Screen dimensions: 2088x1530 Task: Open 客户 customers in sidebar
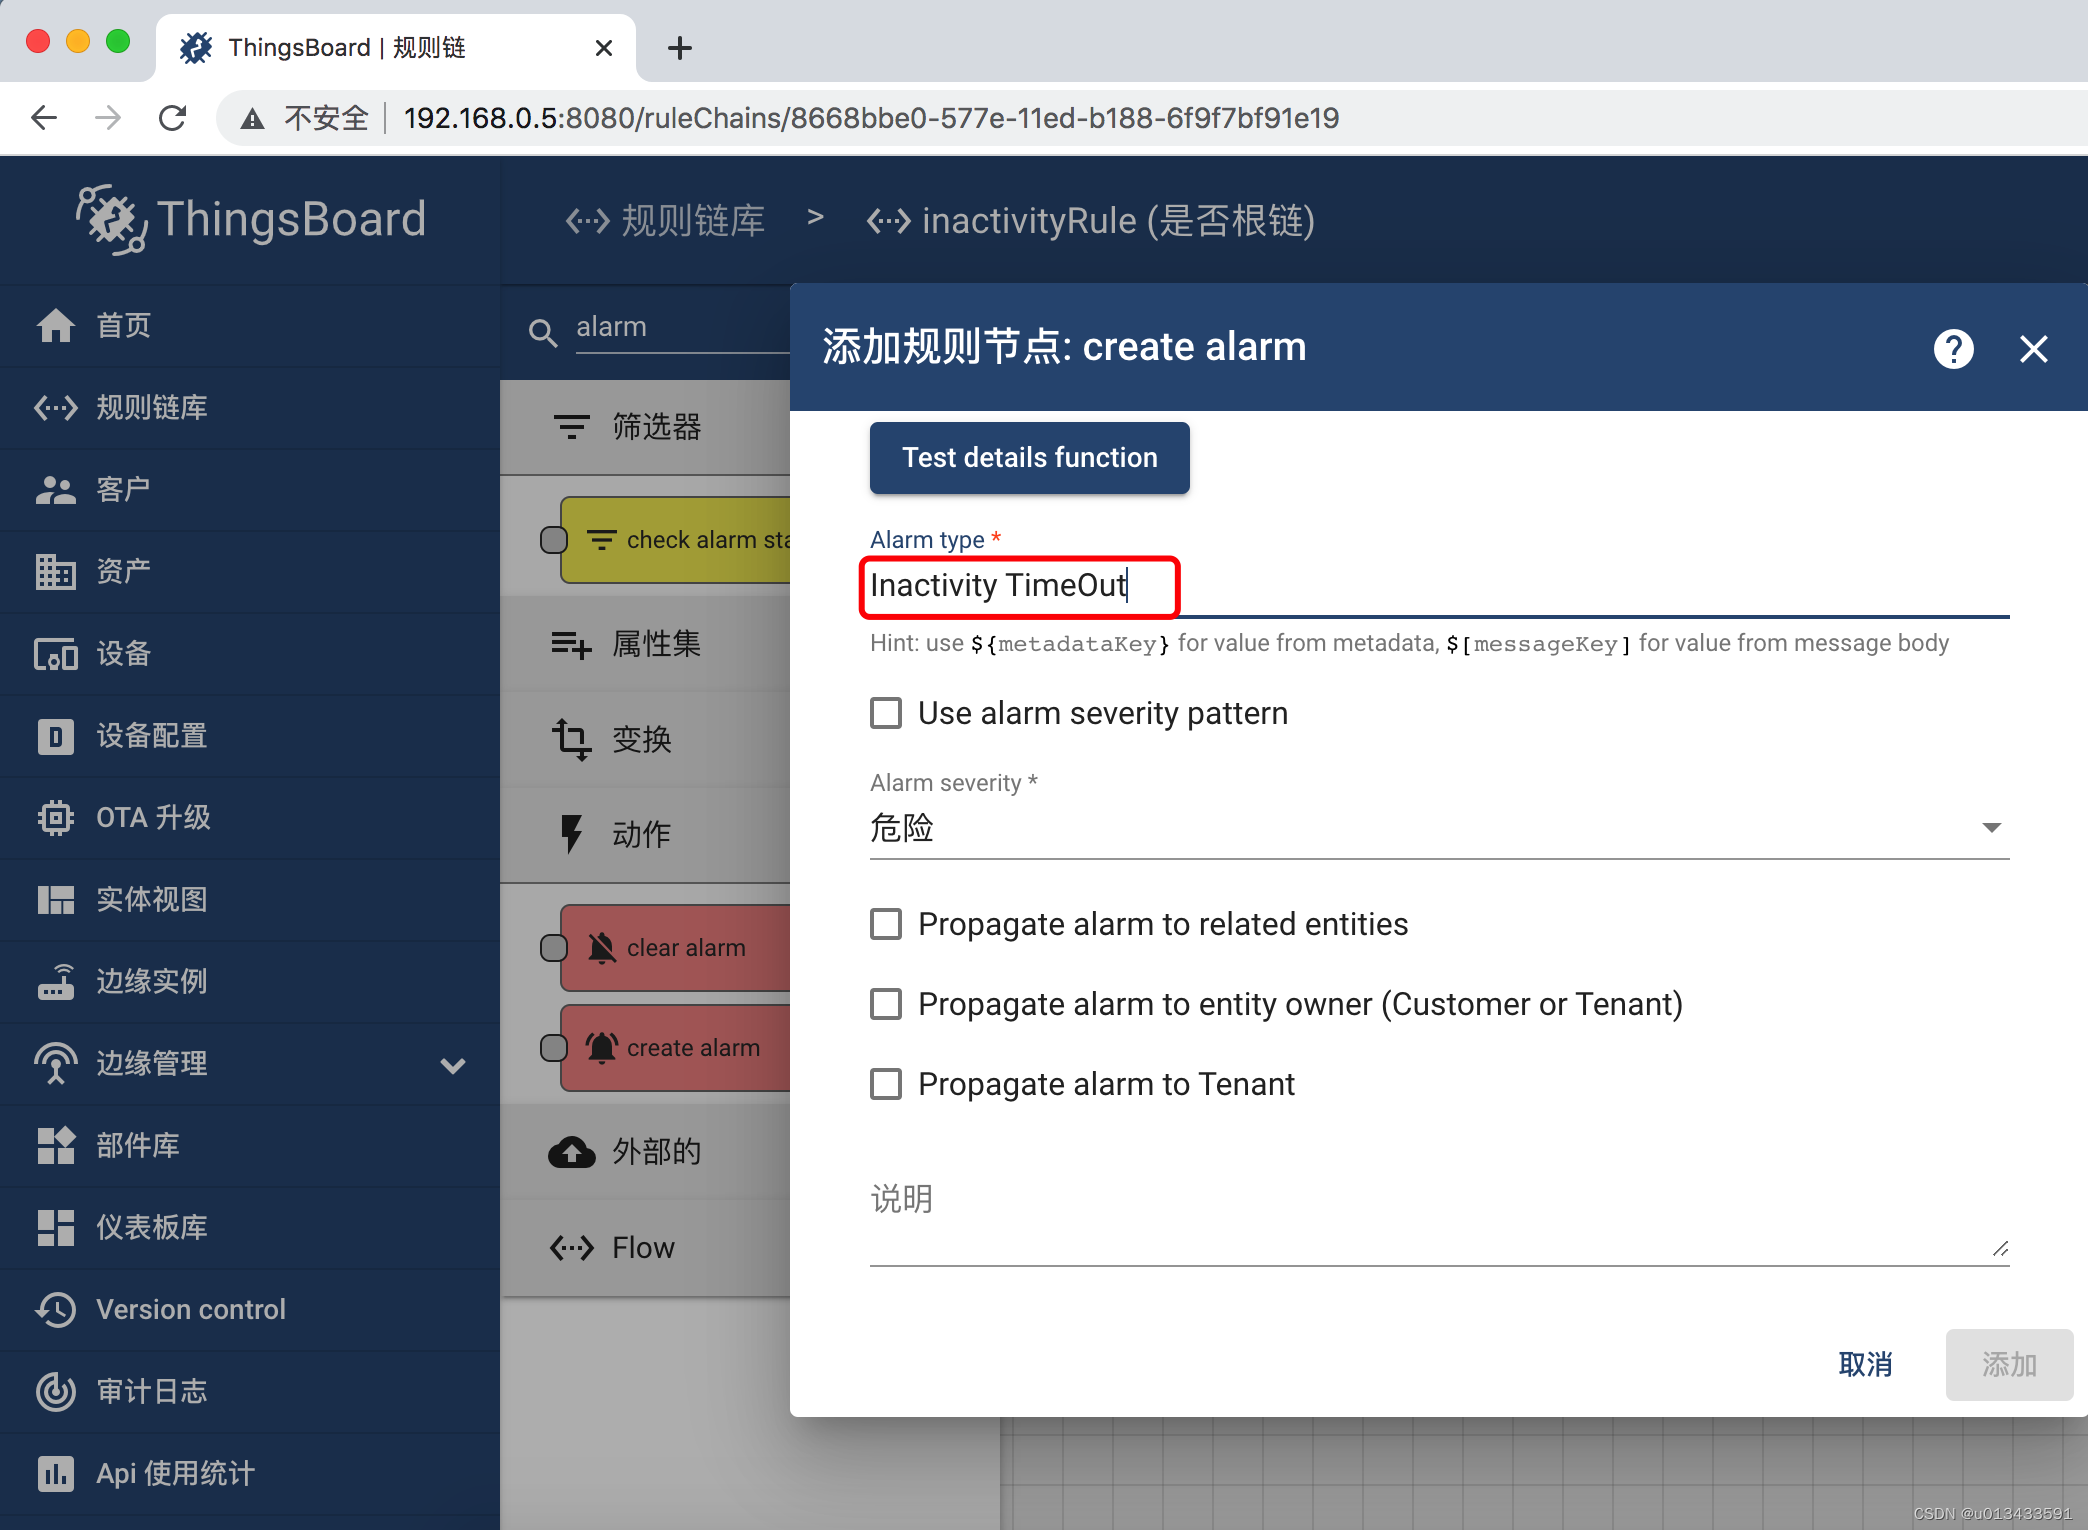click(250, 490)
